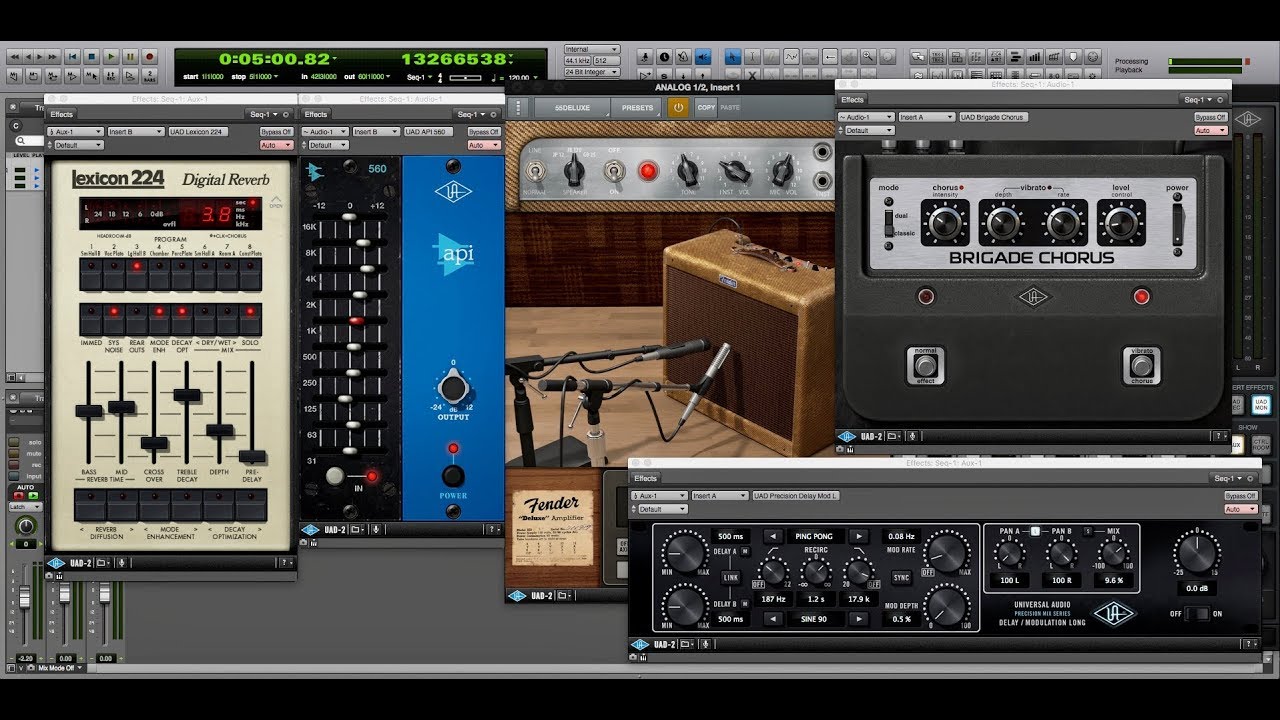Click previous delay mode arrow beside PING PONG
Screen dimensions: 1280x720
tap(773, 536)
